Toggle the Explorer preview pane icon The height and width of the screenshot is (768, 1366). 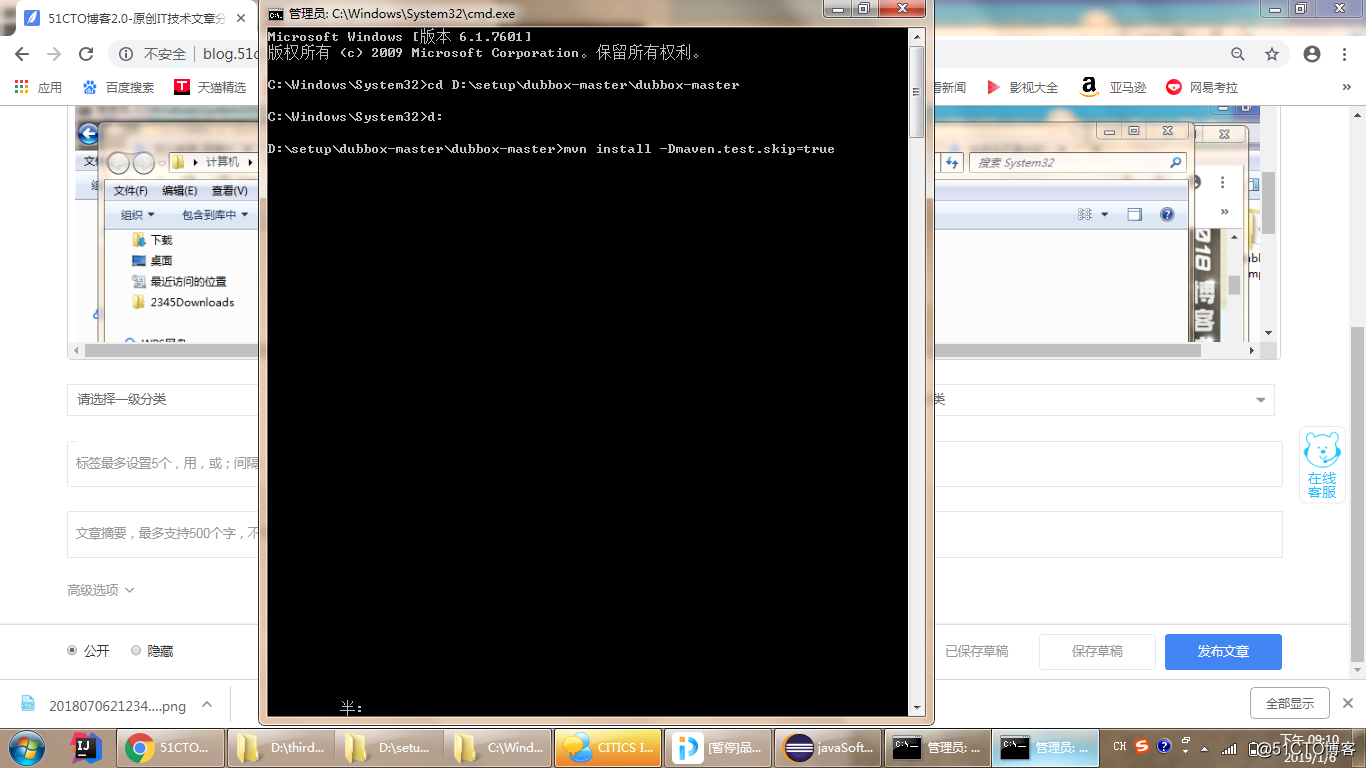coord(1134,215)
